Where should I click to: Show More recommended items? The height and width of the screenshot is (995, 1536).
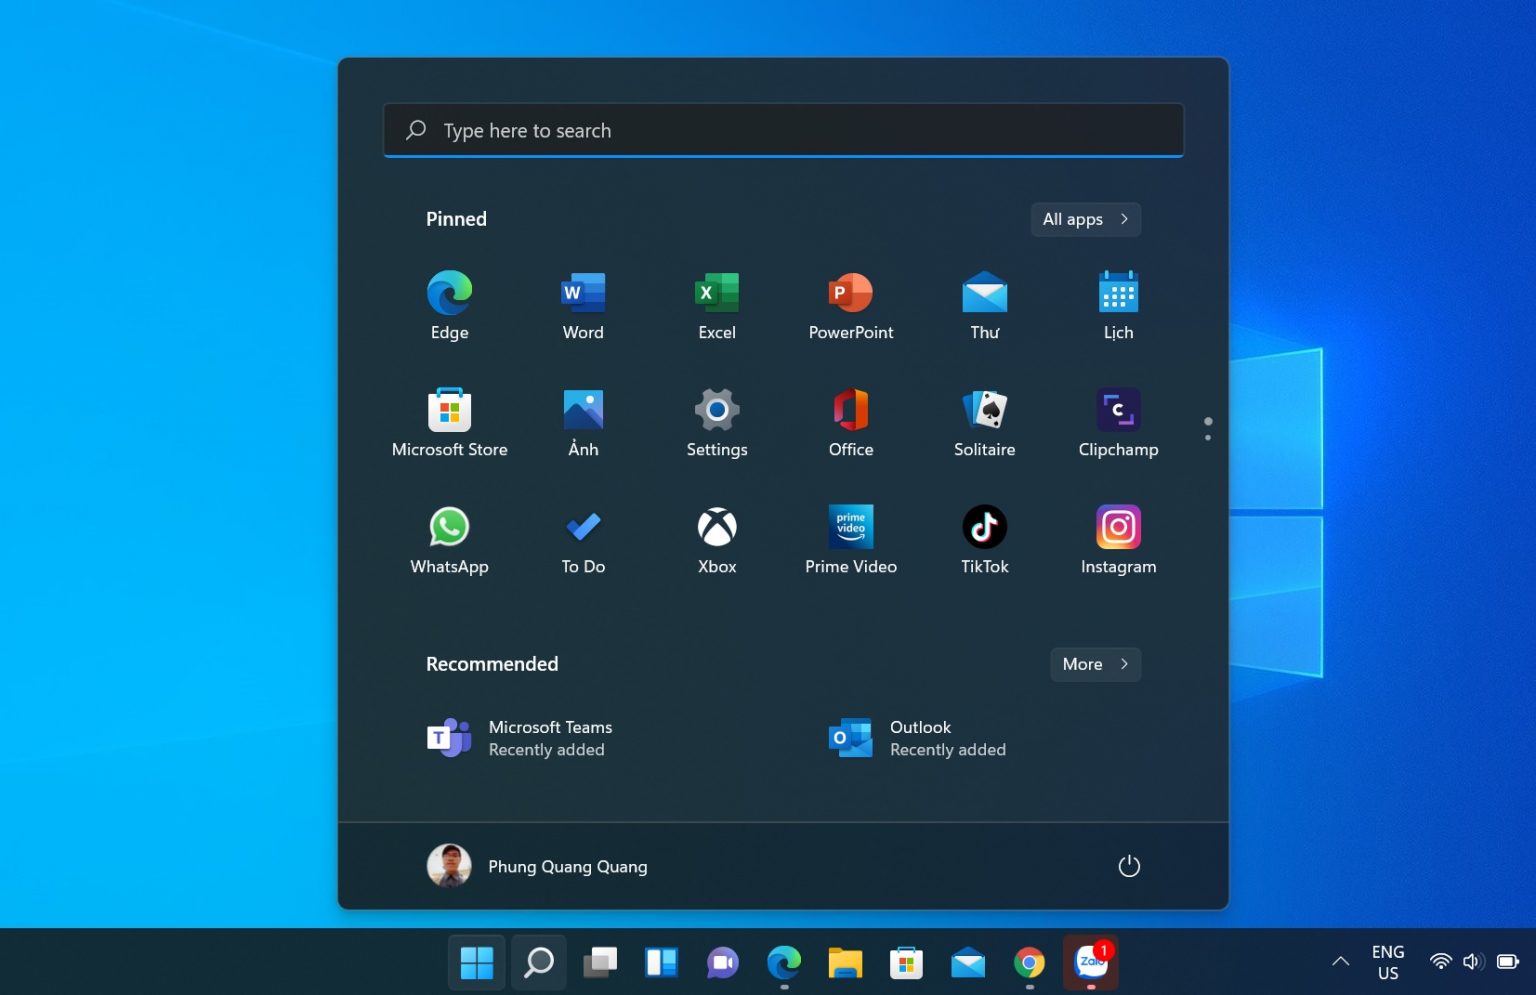coord(1095,664)
